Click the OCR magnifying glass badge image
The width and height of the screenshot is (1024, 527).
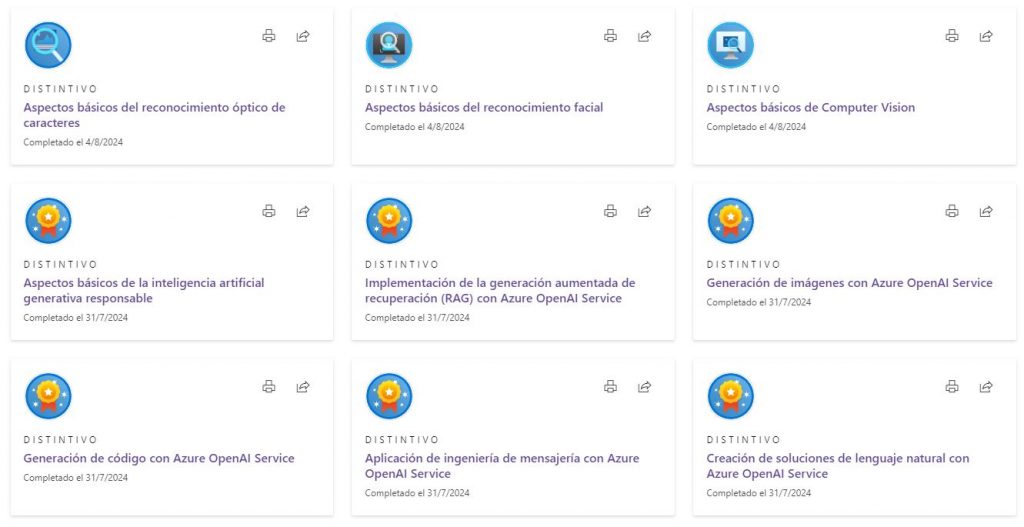(48, 45)
